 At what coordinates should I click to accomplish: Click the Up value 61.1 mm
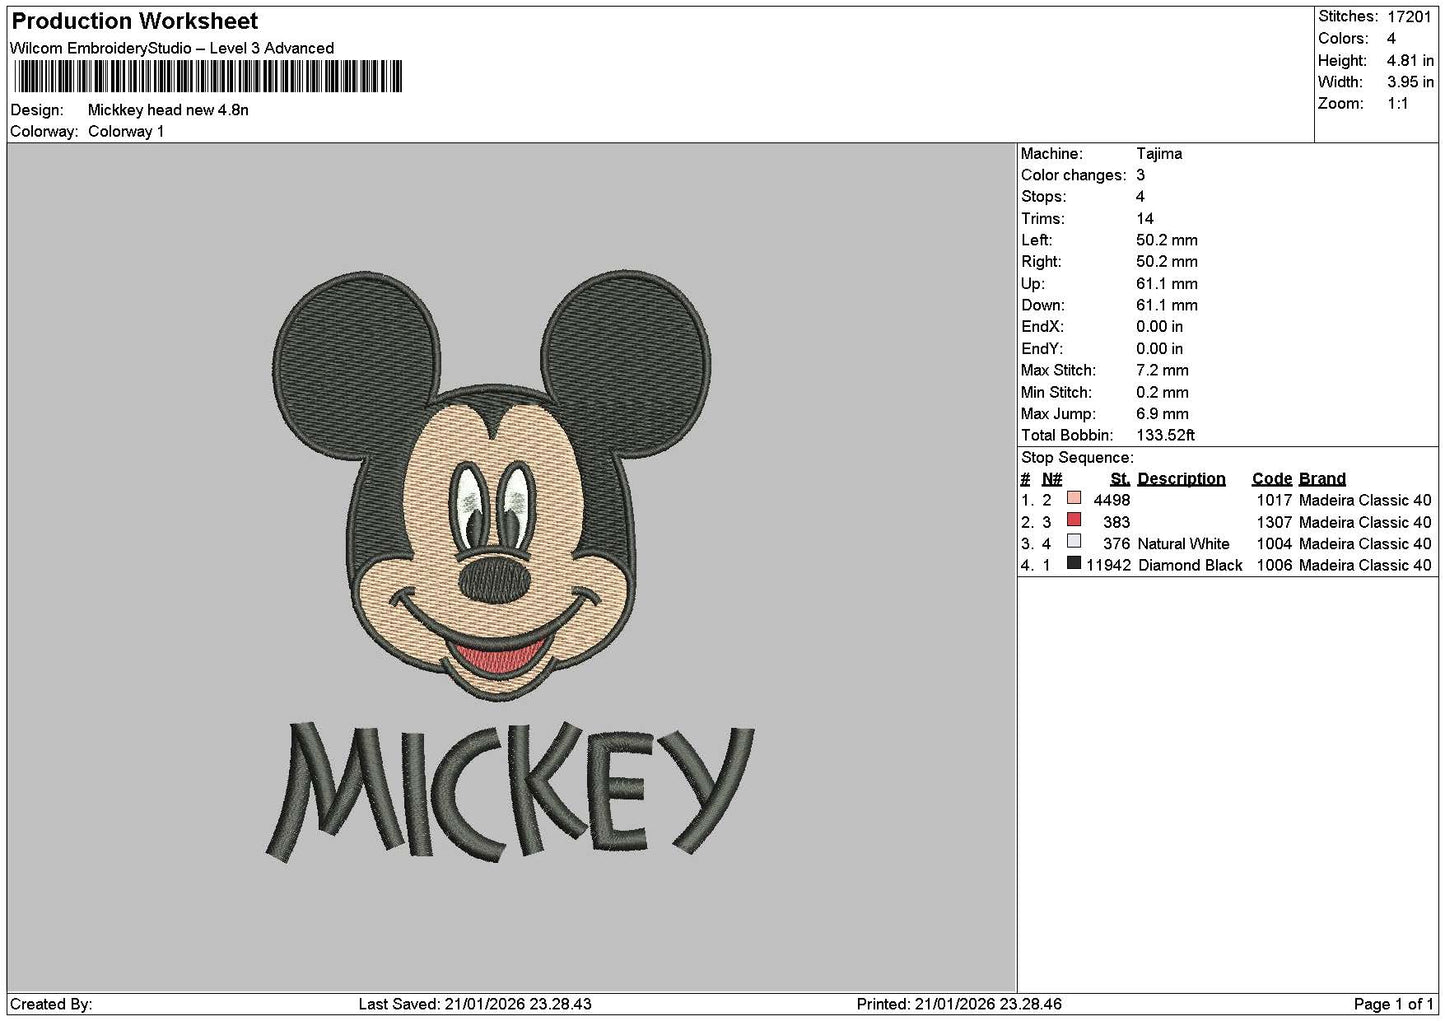pyautogui.click(x=1166, y=284)
